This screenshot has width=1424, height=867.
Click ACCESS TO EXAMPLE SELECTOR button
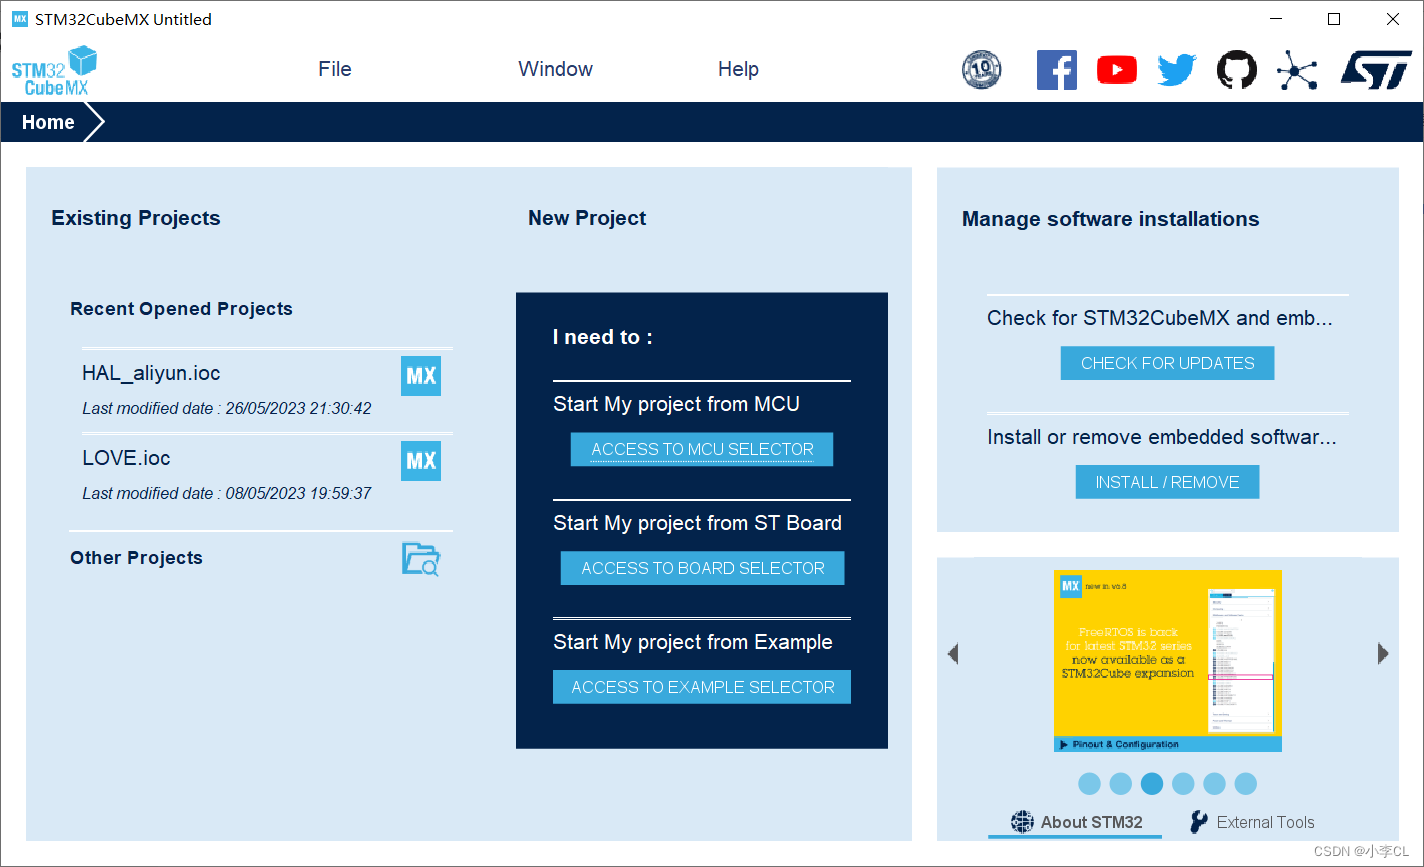(702, 687)
